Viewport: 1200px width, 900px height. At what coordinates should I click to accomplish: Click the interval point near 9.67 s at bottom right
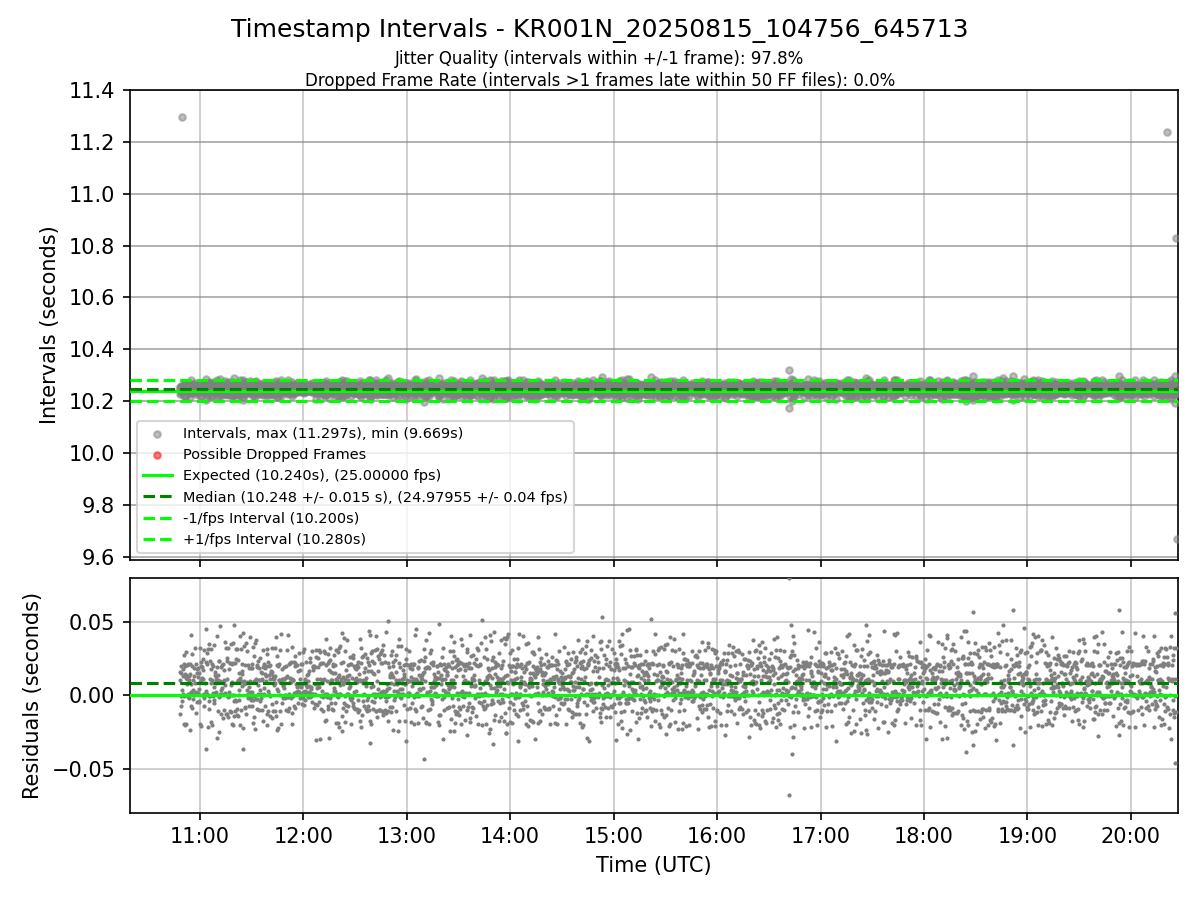1176,539
